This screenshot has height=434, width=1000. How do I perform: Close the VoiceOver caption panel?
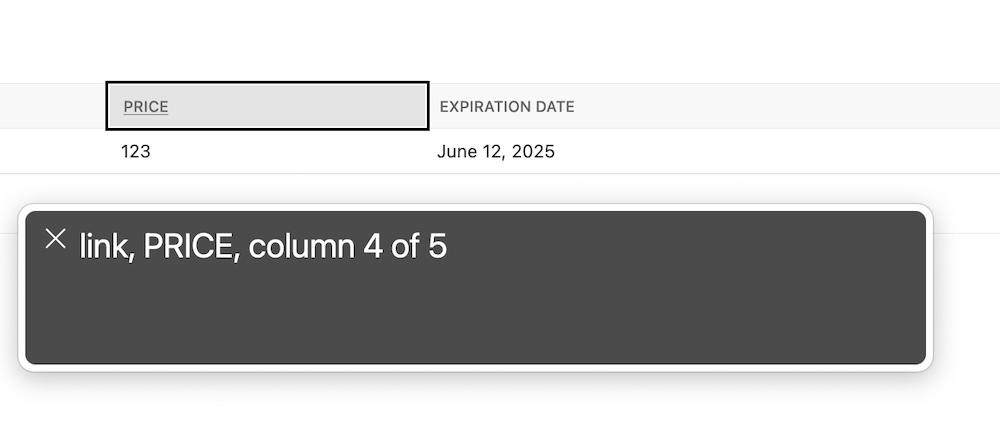(x=55, y=239)
